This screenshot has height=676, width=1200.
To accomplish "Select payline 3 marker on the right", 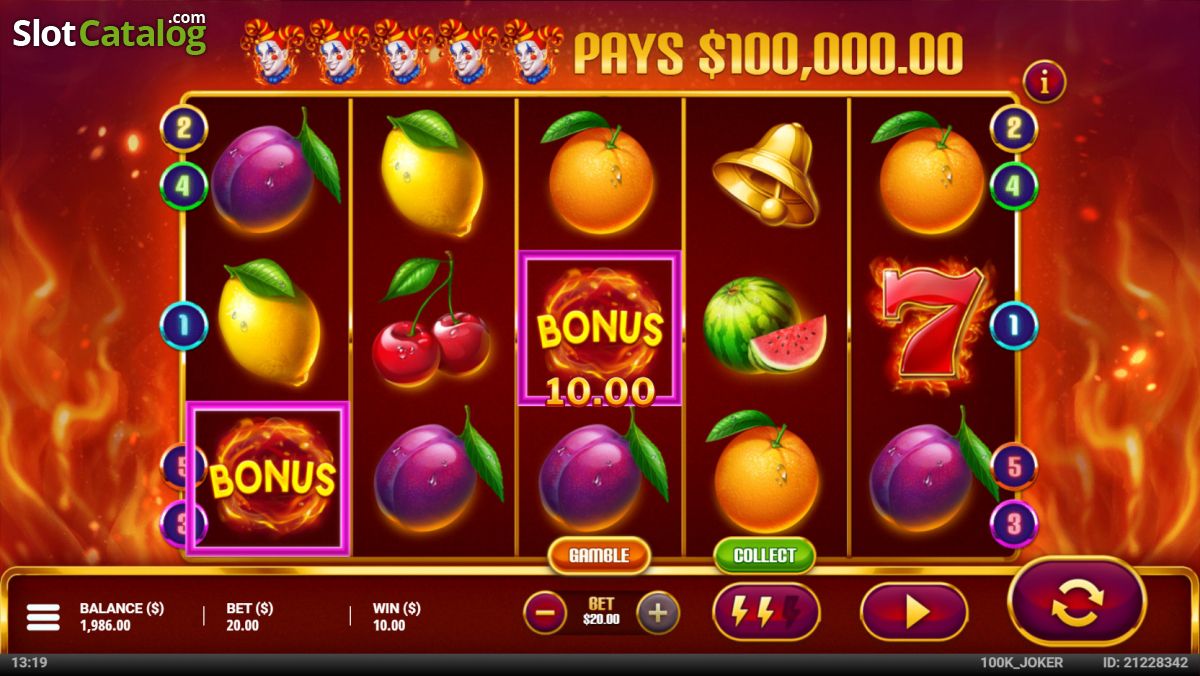I will (1014, 524).
